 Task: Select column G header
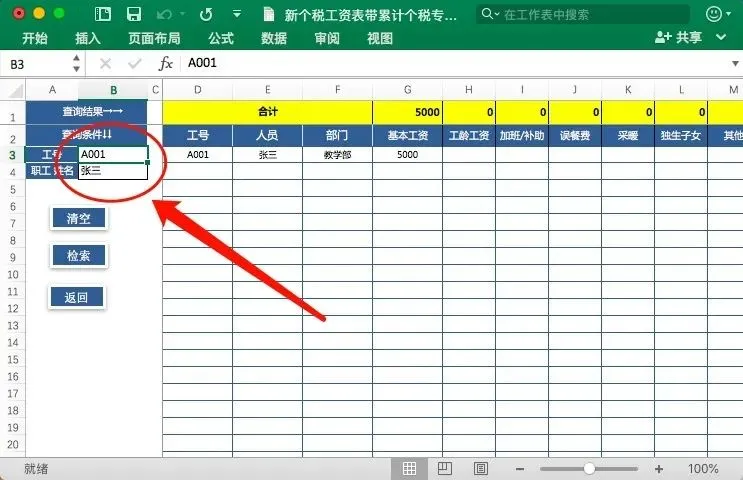408,90
